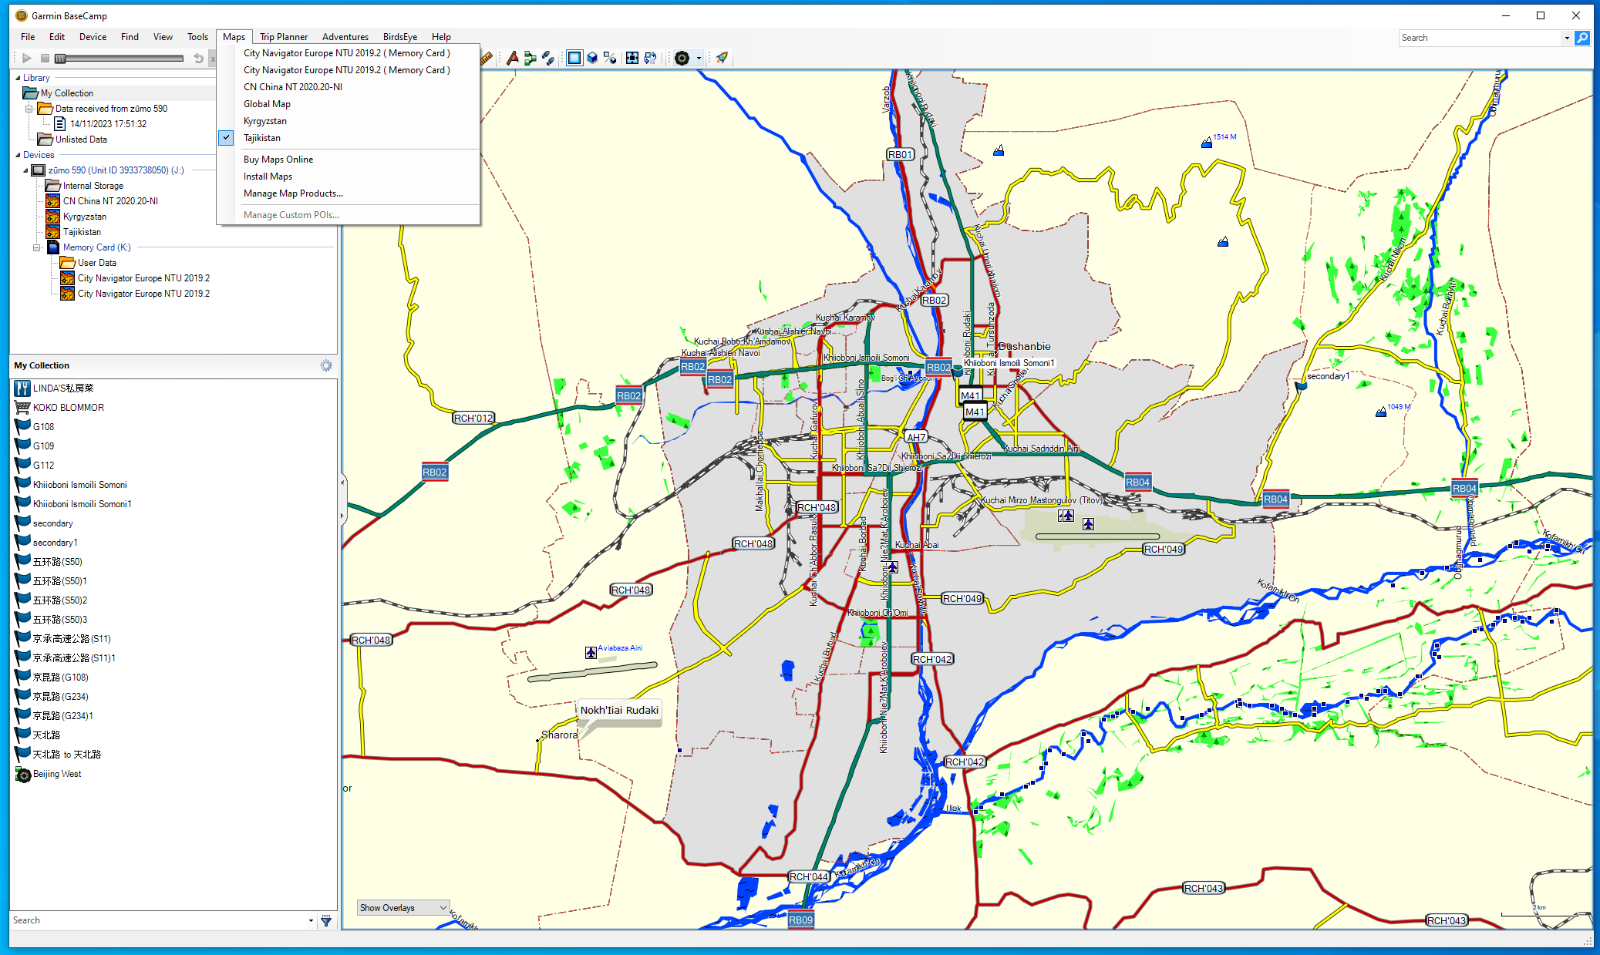The width and height of the screenshot is (1600, 955).
Task: Select the G108 flag waypoint
Action: (35, 427)
